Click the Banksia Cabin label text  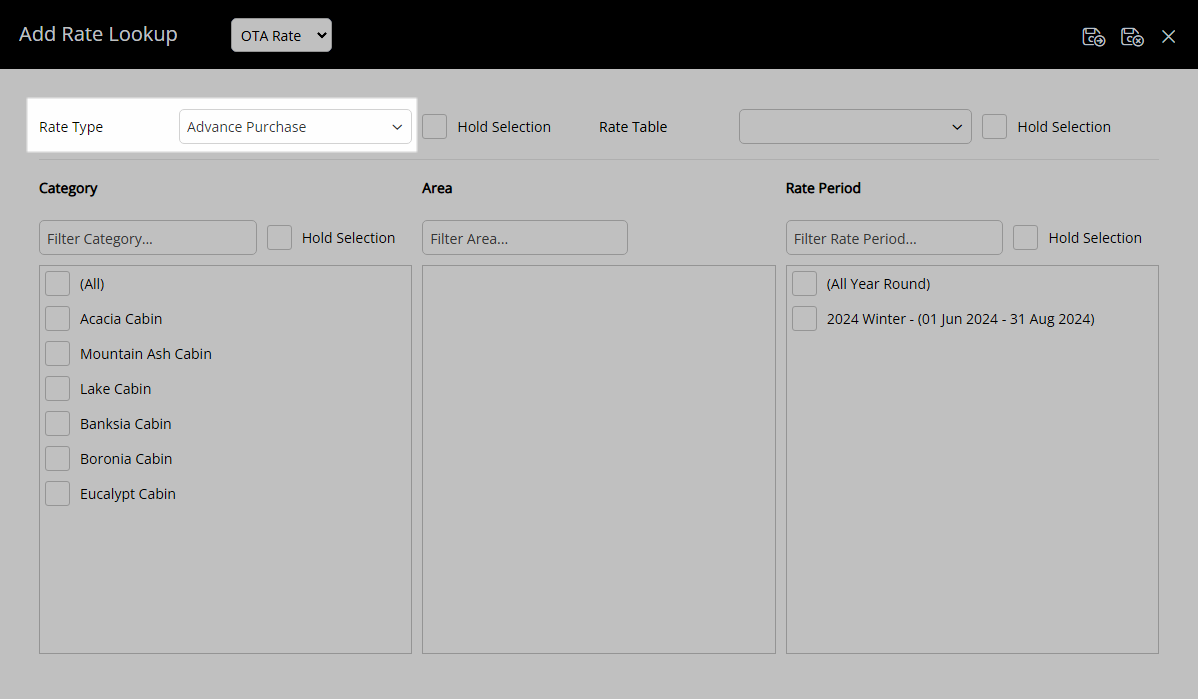125,424
